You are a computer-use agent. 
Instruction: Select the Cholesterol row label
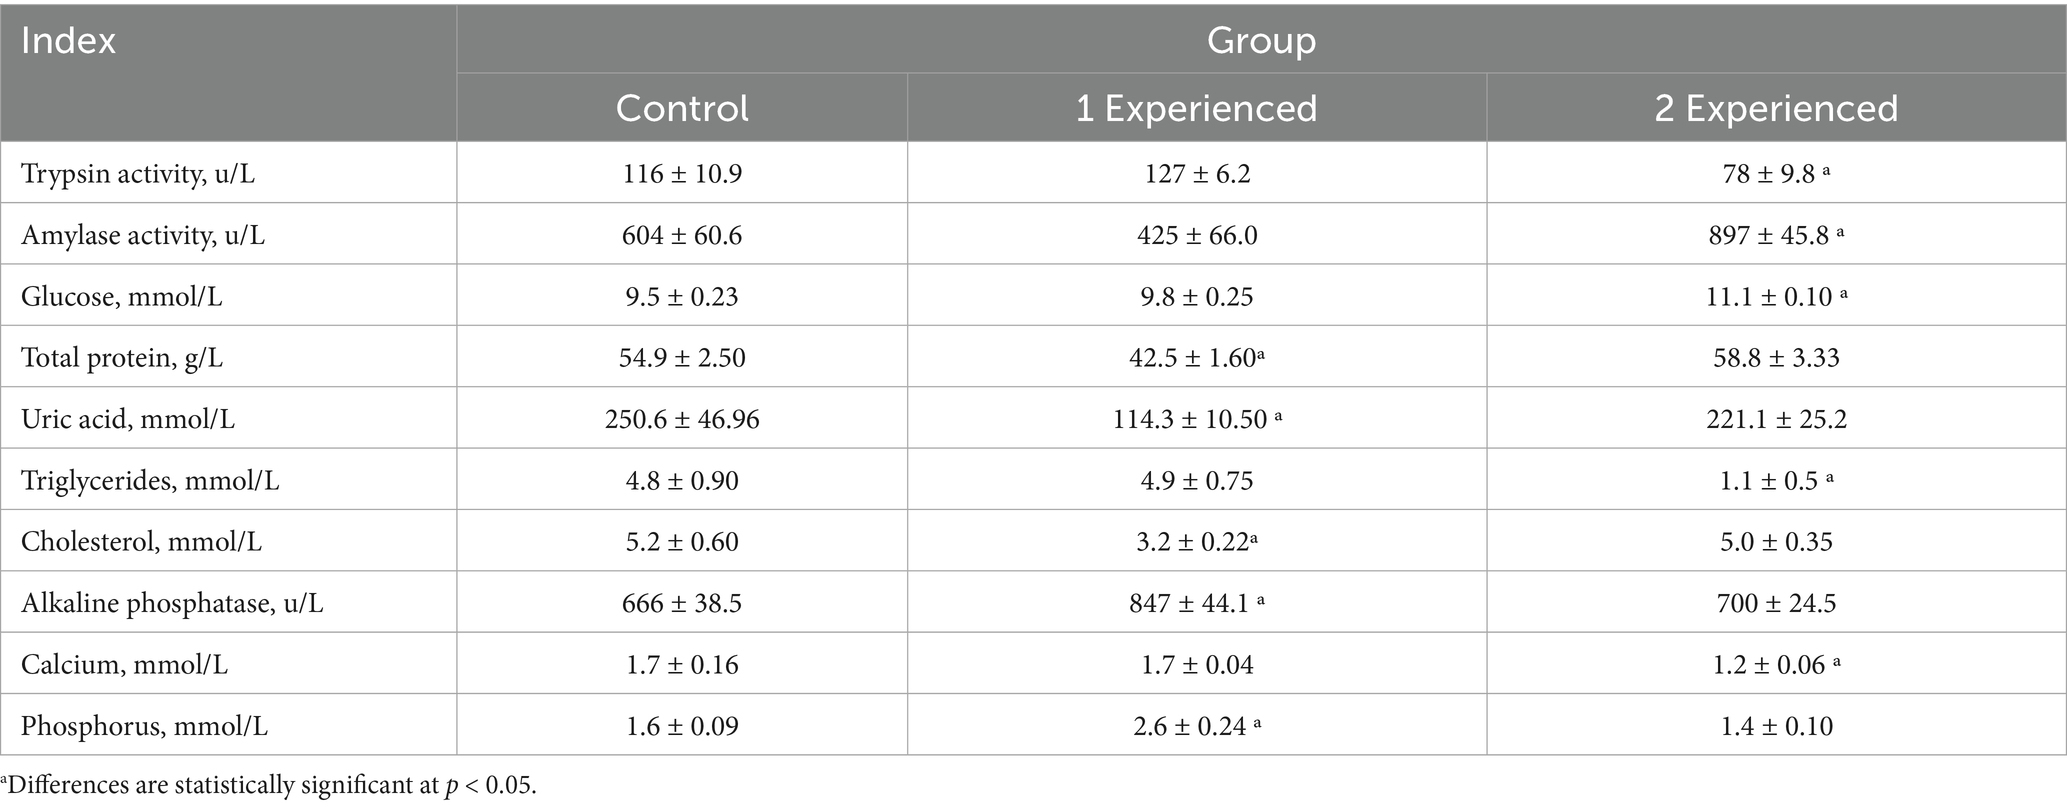141,542
